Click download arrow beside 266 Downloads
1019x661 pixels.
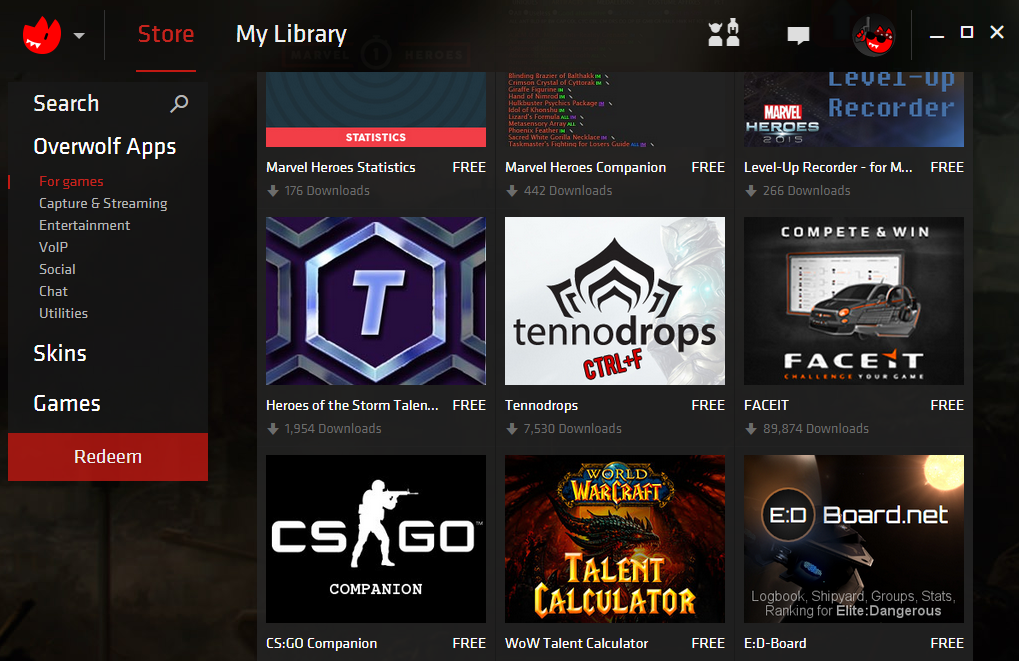tap(751, 191)
